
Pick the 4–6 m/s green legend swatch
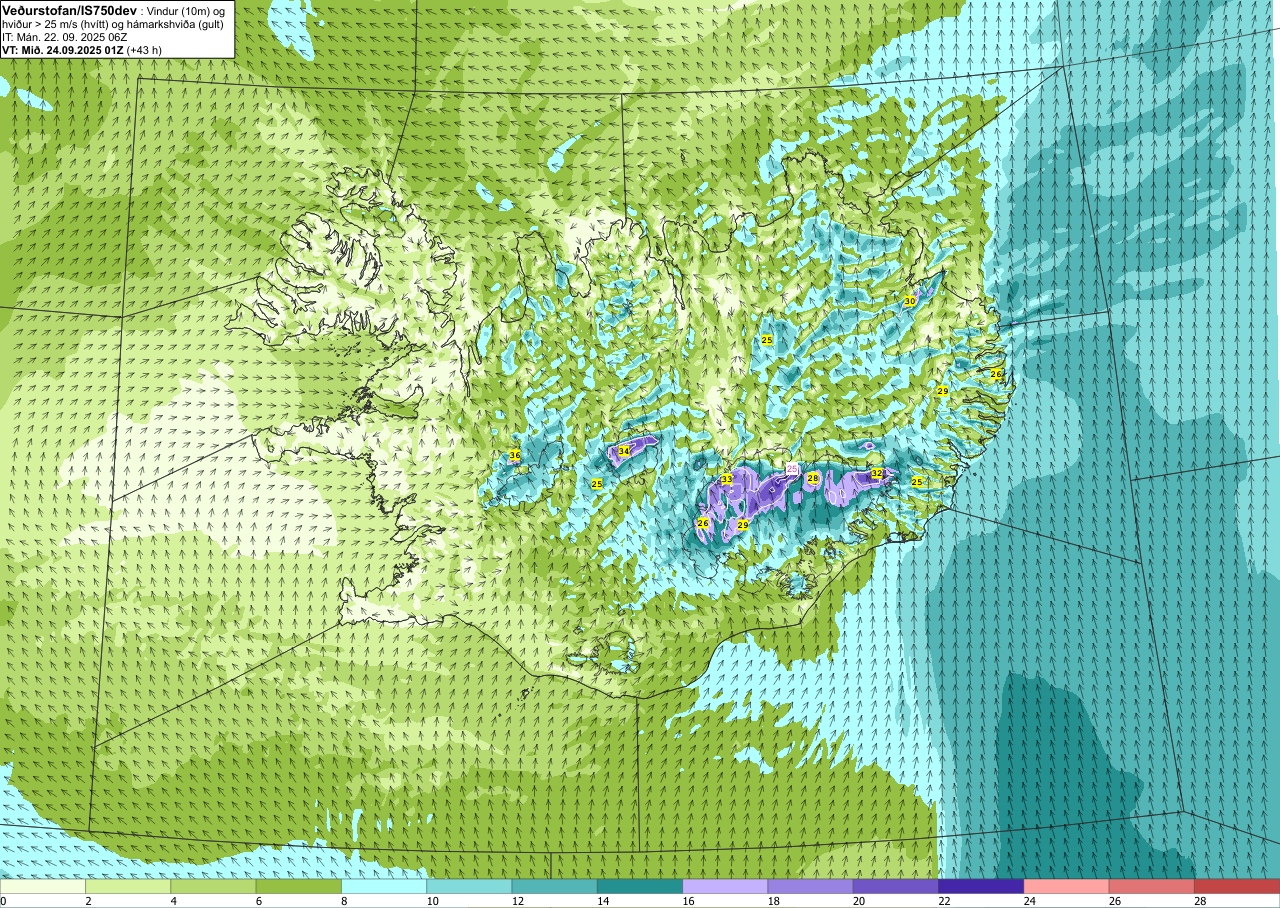[213, 886]
